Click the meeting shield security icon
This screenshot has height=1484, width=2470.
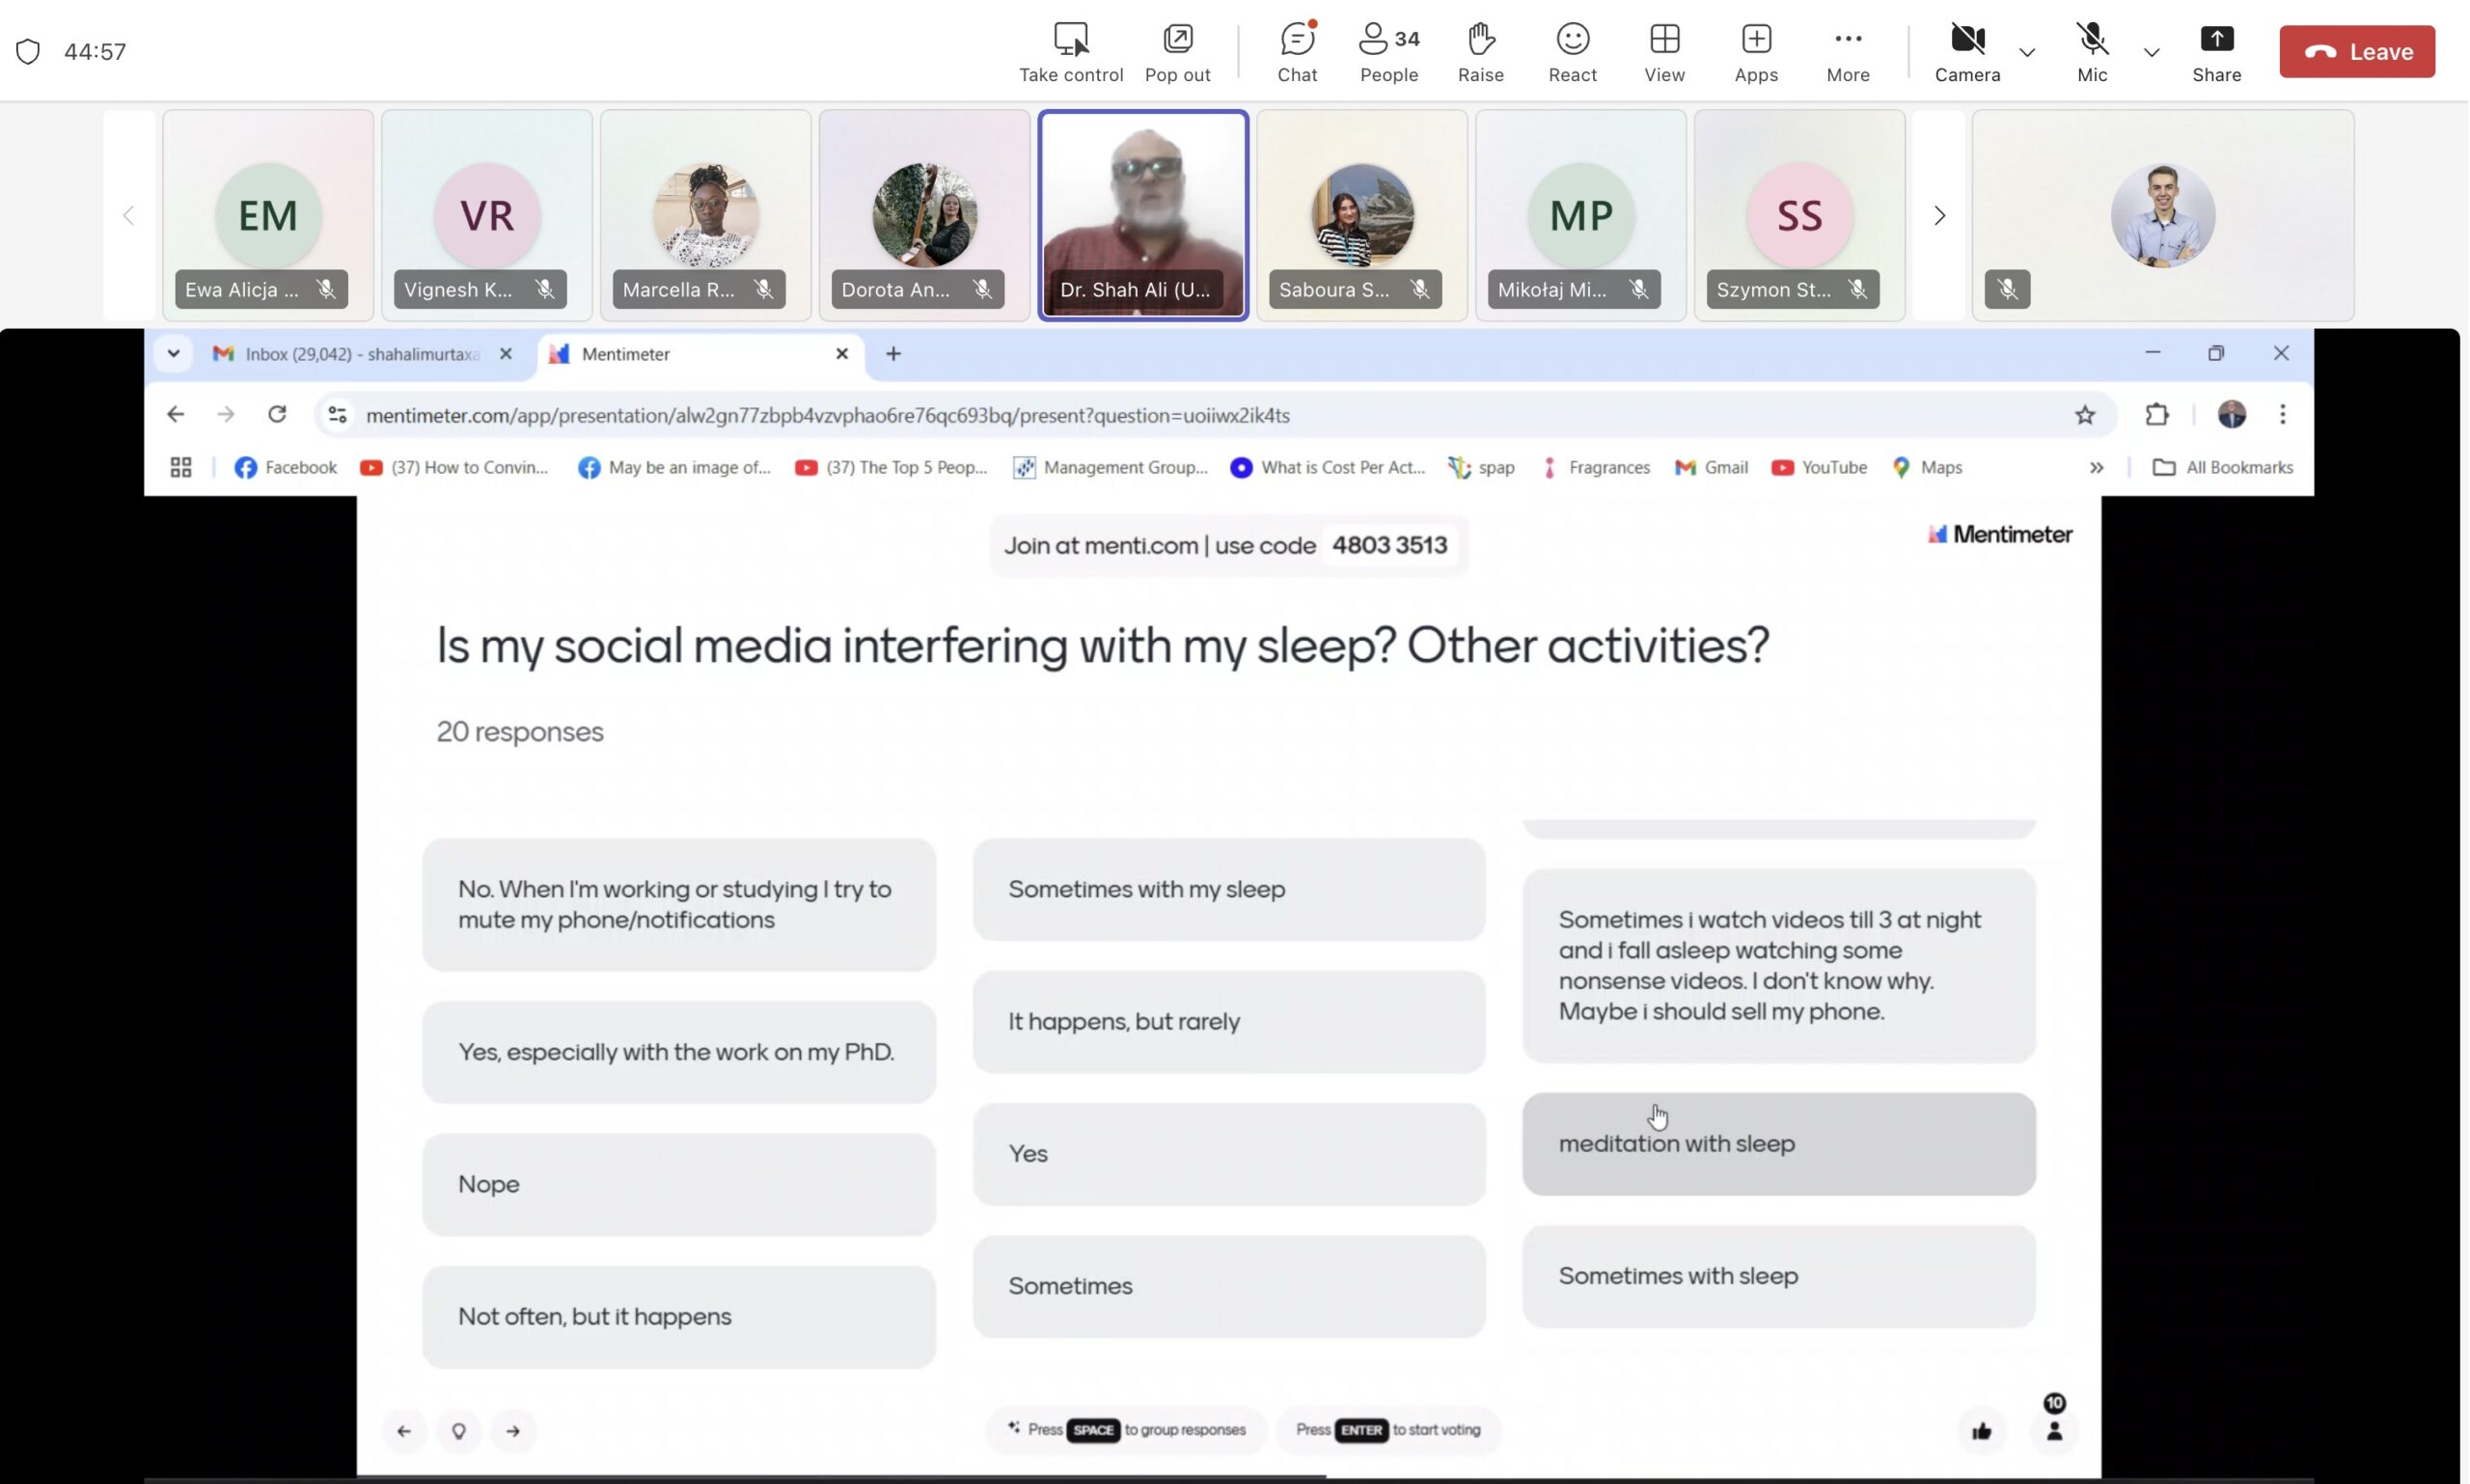tap(28, 51)
